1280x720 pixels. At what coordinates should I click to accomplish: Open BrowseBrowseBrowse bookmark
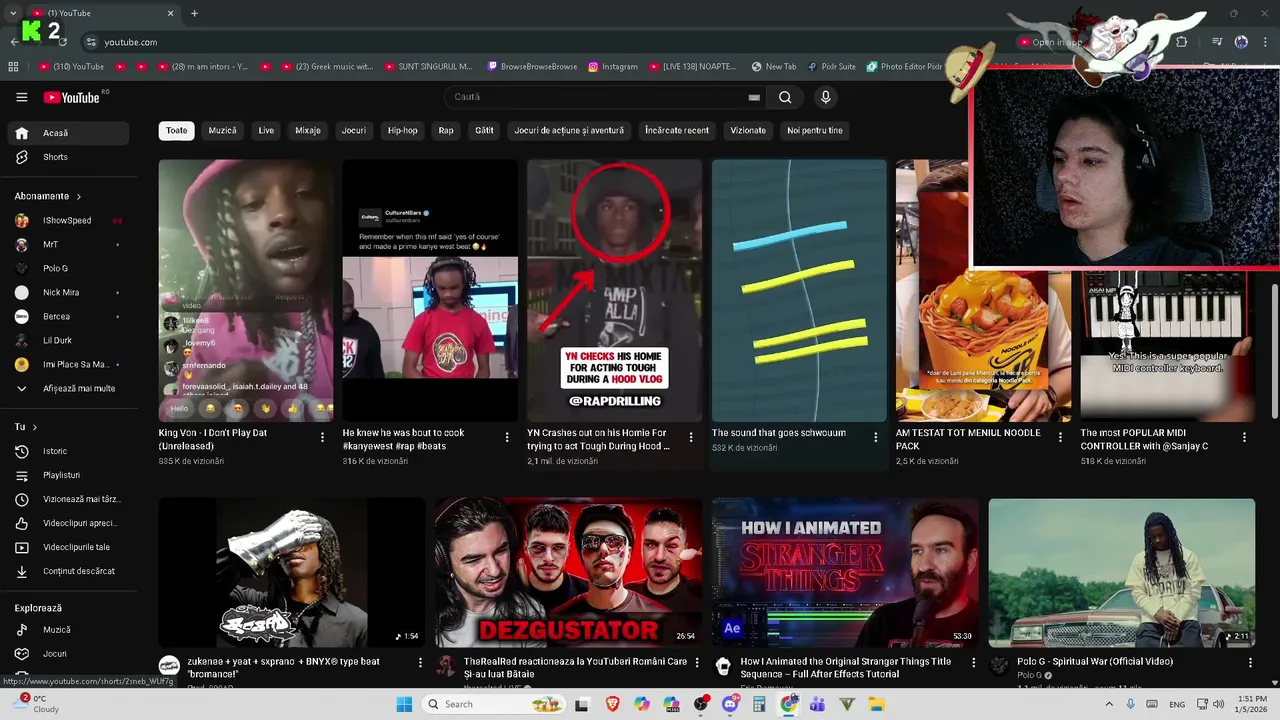point(532,67)
